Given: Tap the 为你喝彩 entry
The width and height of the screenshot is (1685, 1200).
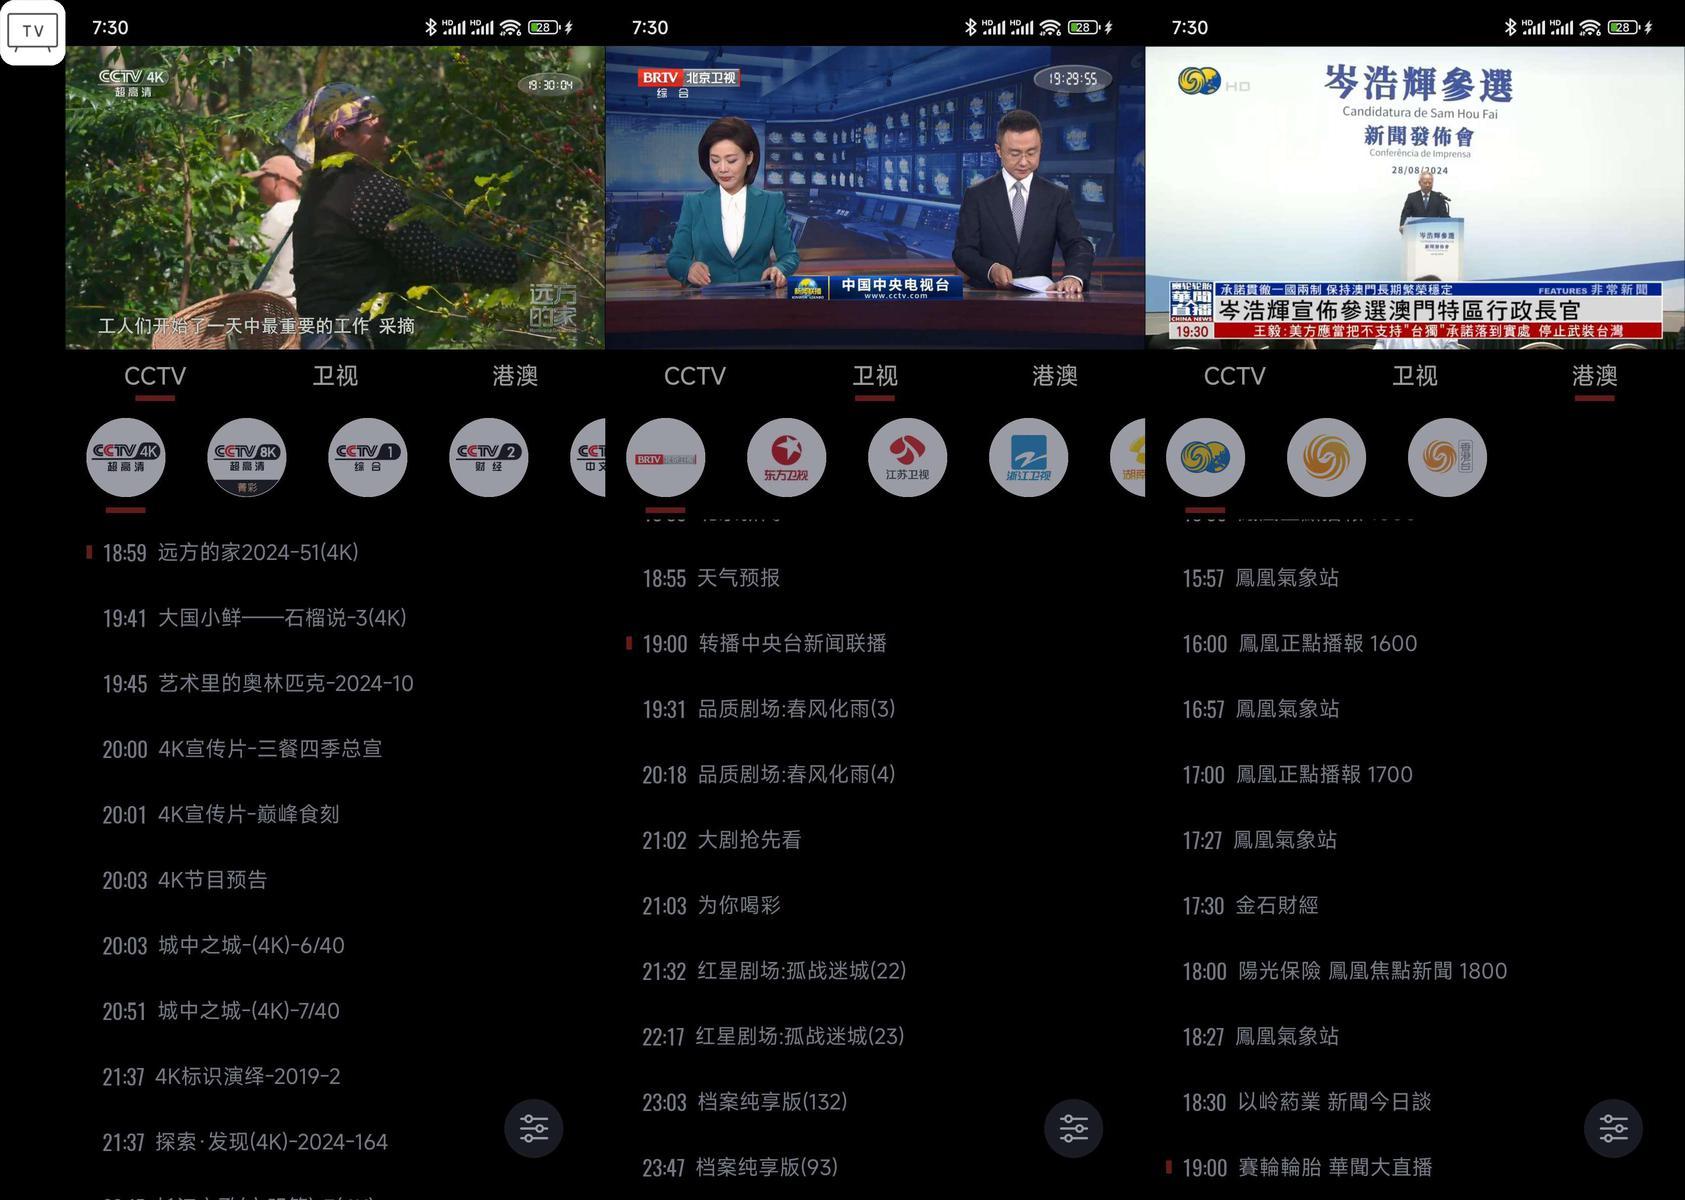Looking at the screenshot, I should pos(711,905).
